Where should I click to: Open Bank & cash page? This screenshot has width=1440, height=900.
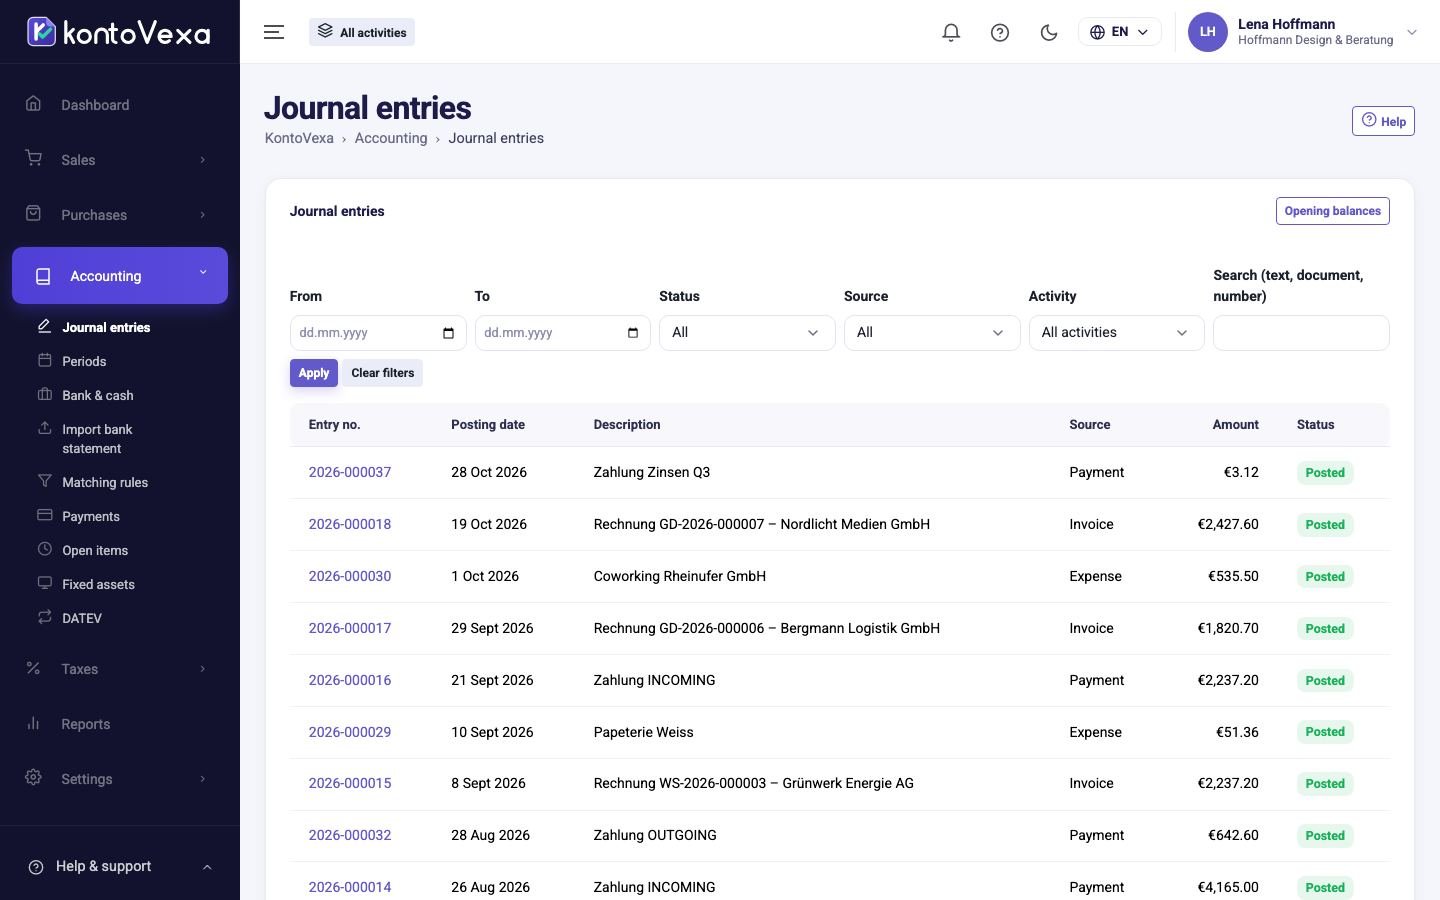tap(97, 395)
